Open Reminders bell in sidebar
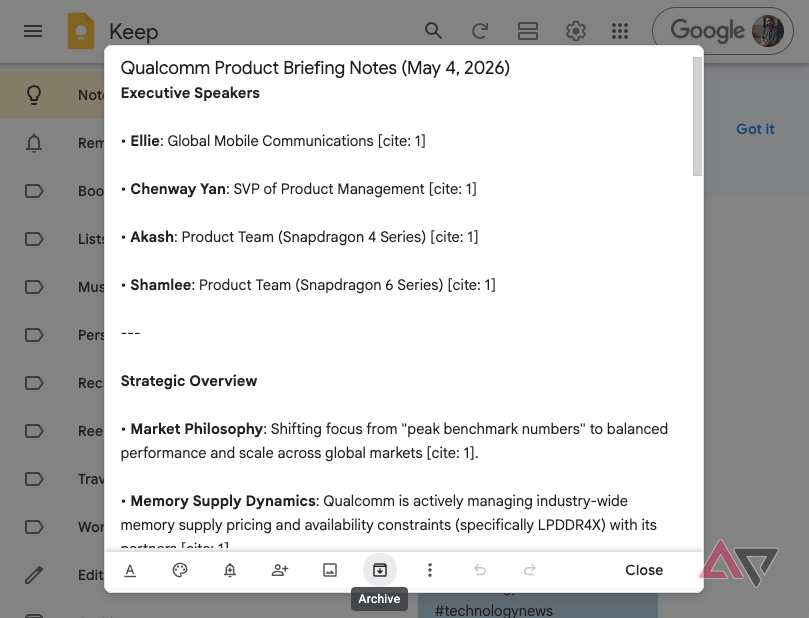The width and height of the screenshot is (809, 618). (x=34, y=143)
